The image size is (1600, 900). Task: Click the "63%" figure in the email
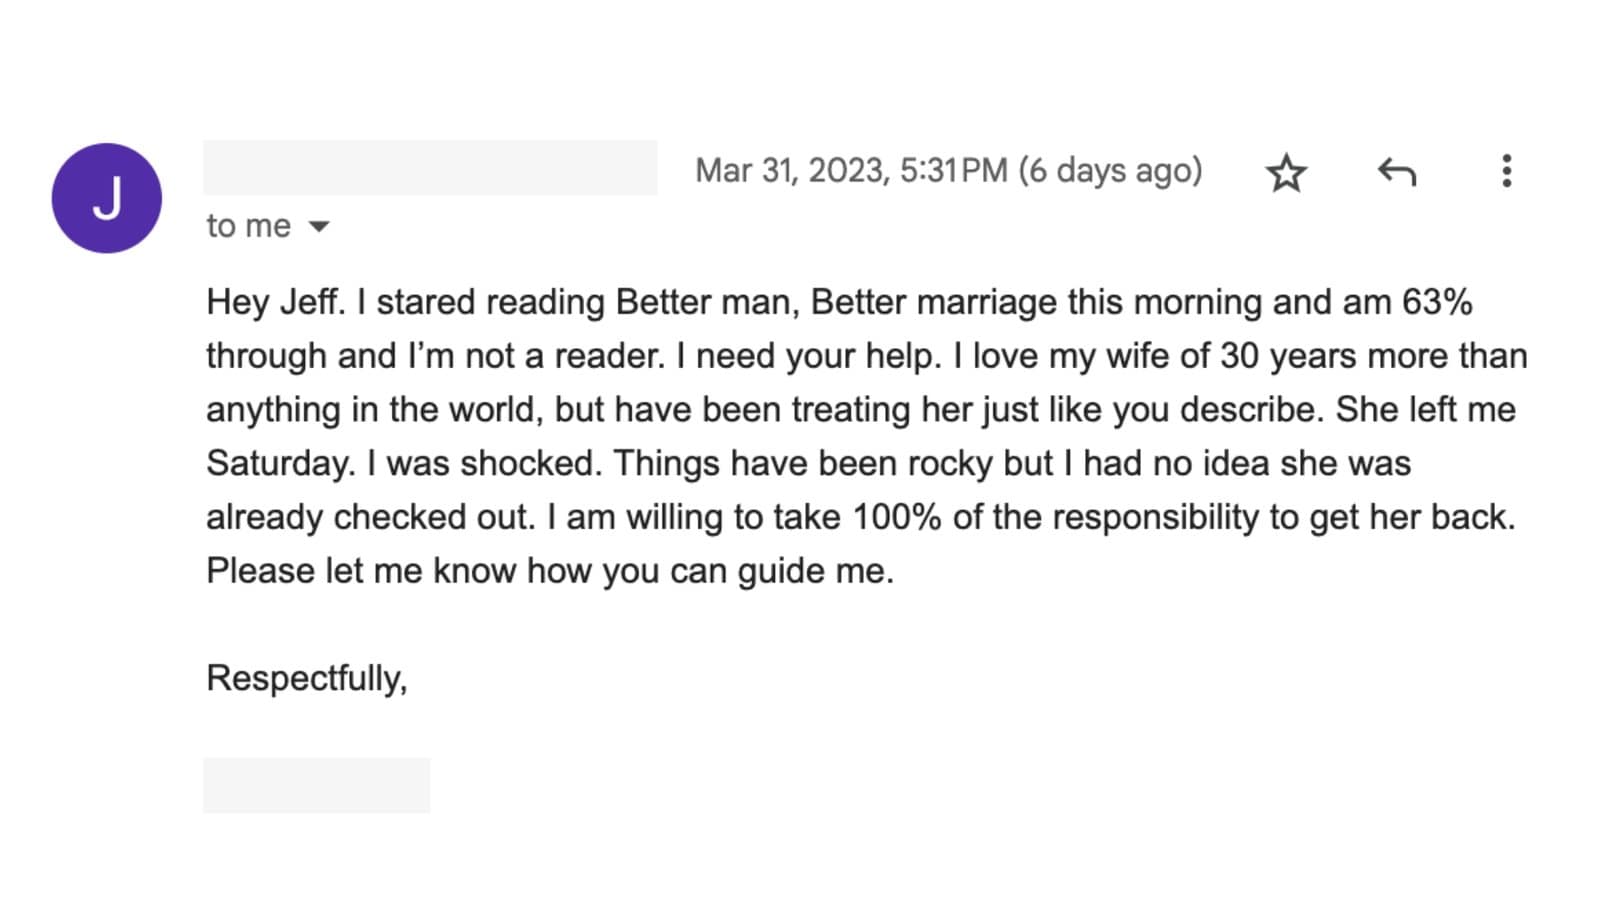pyautogui.click(x=1437, y=302)
